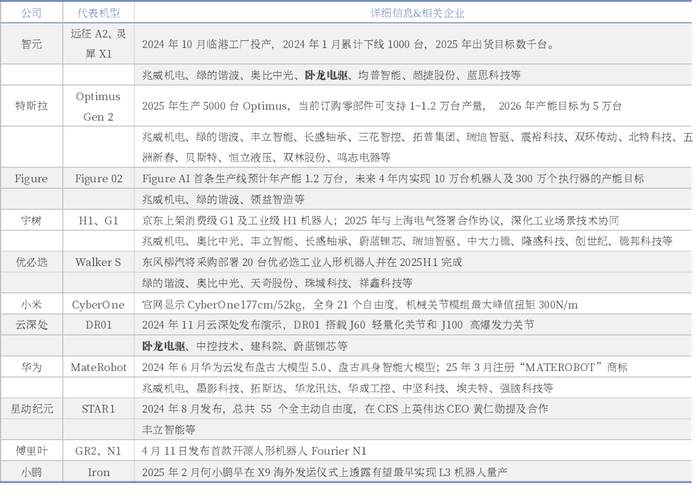
Task: Select the 星动纪元 company cell
Action: [31, 409]
